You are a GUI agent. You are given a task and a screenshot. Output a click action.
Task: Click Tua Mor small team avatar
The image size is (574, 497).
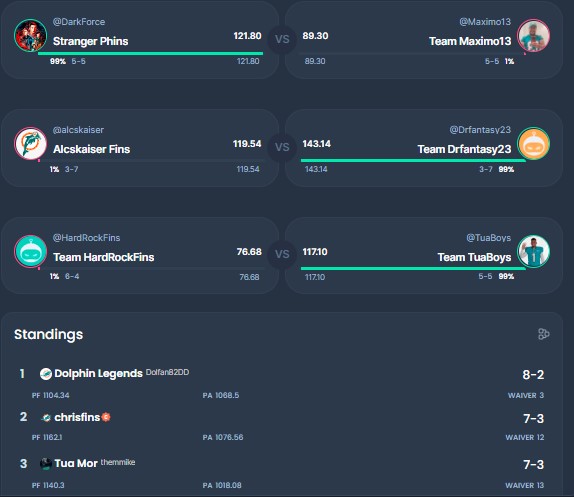tap(46, 464)
